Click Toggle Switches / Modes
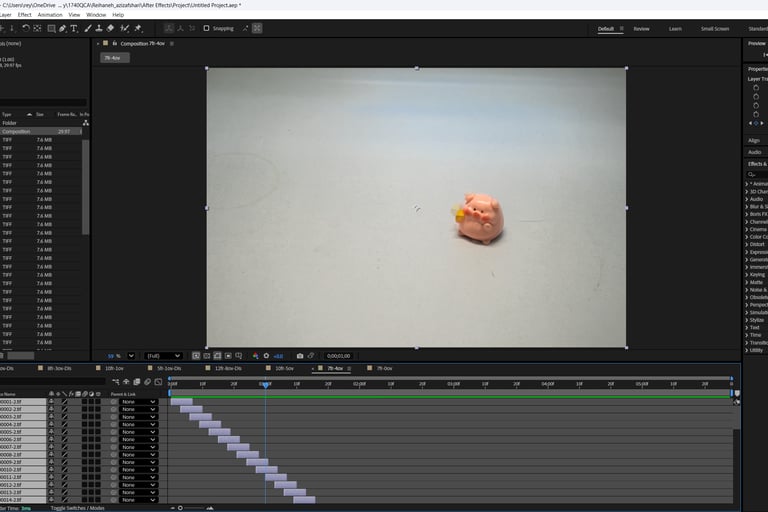The height and width of the screenshot is (512, 768). [x=77, y=508]
